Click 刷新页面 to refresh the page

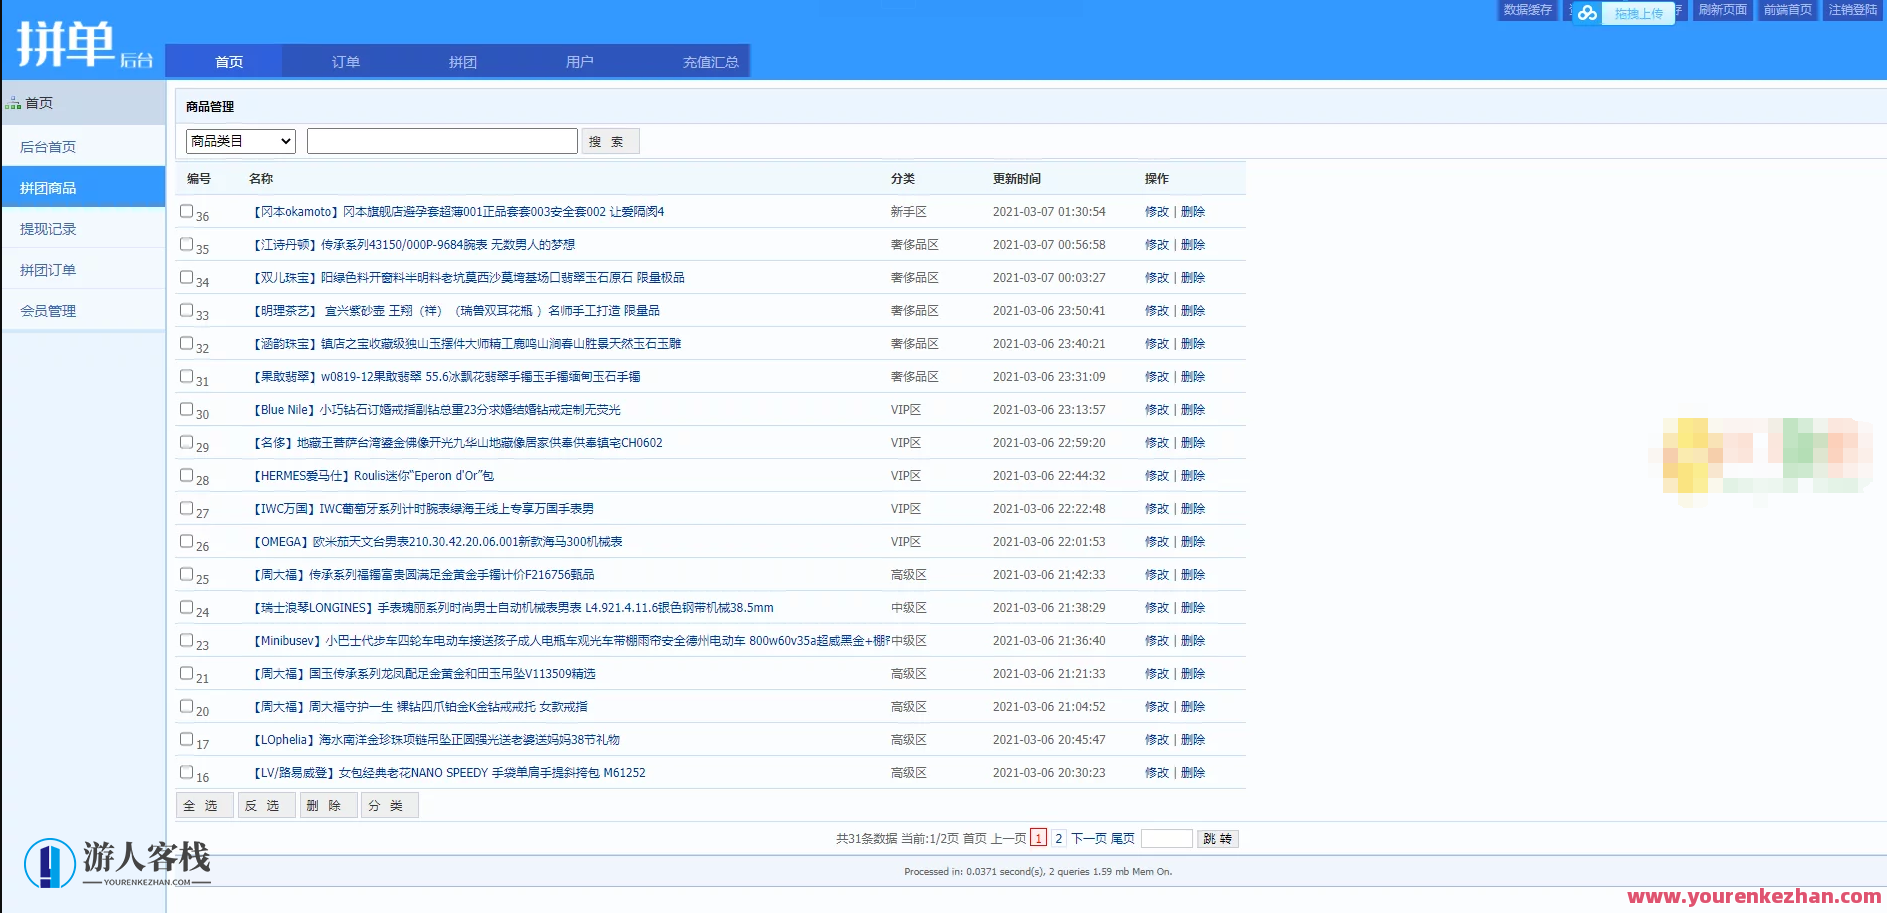(1722, 11)
